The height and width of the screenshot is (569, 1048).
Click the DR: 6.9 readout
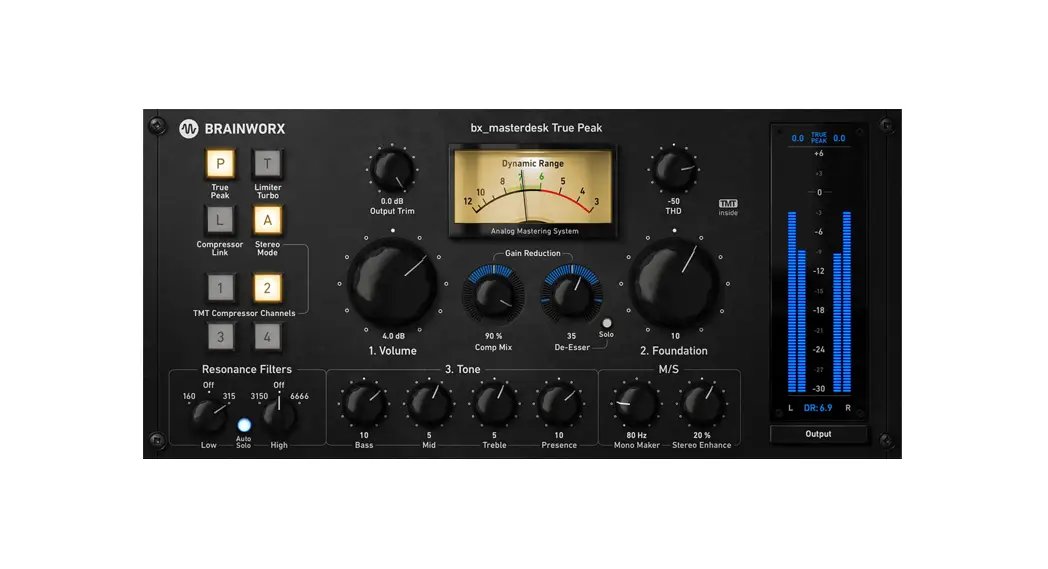(817, 407)
